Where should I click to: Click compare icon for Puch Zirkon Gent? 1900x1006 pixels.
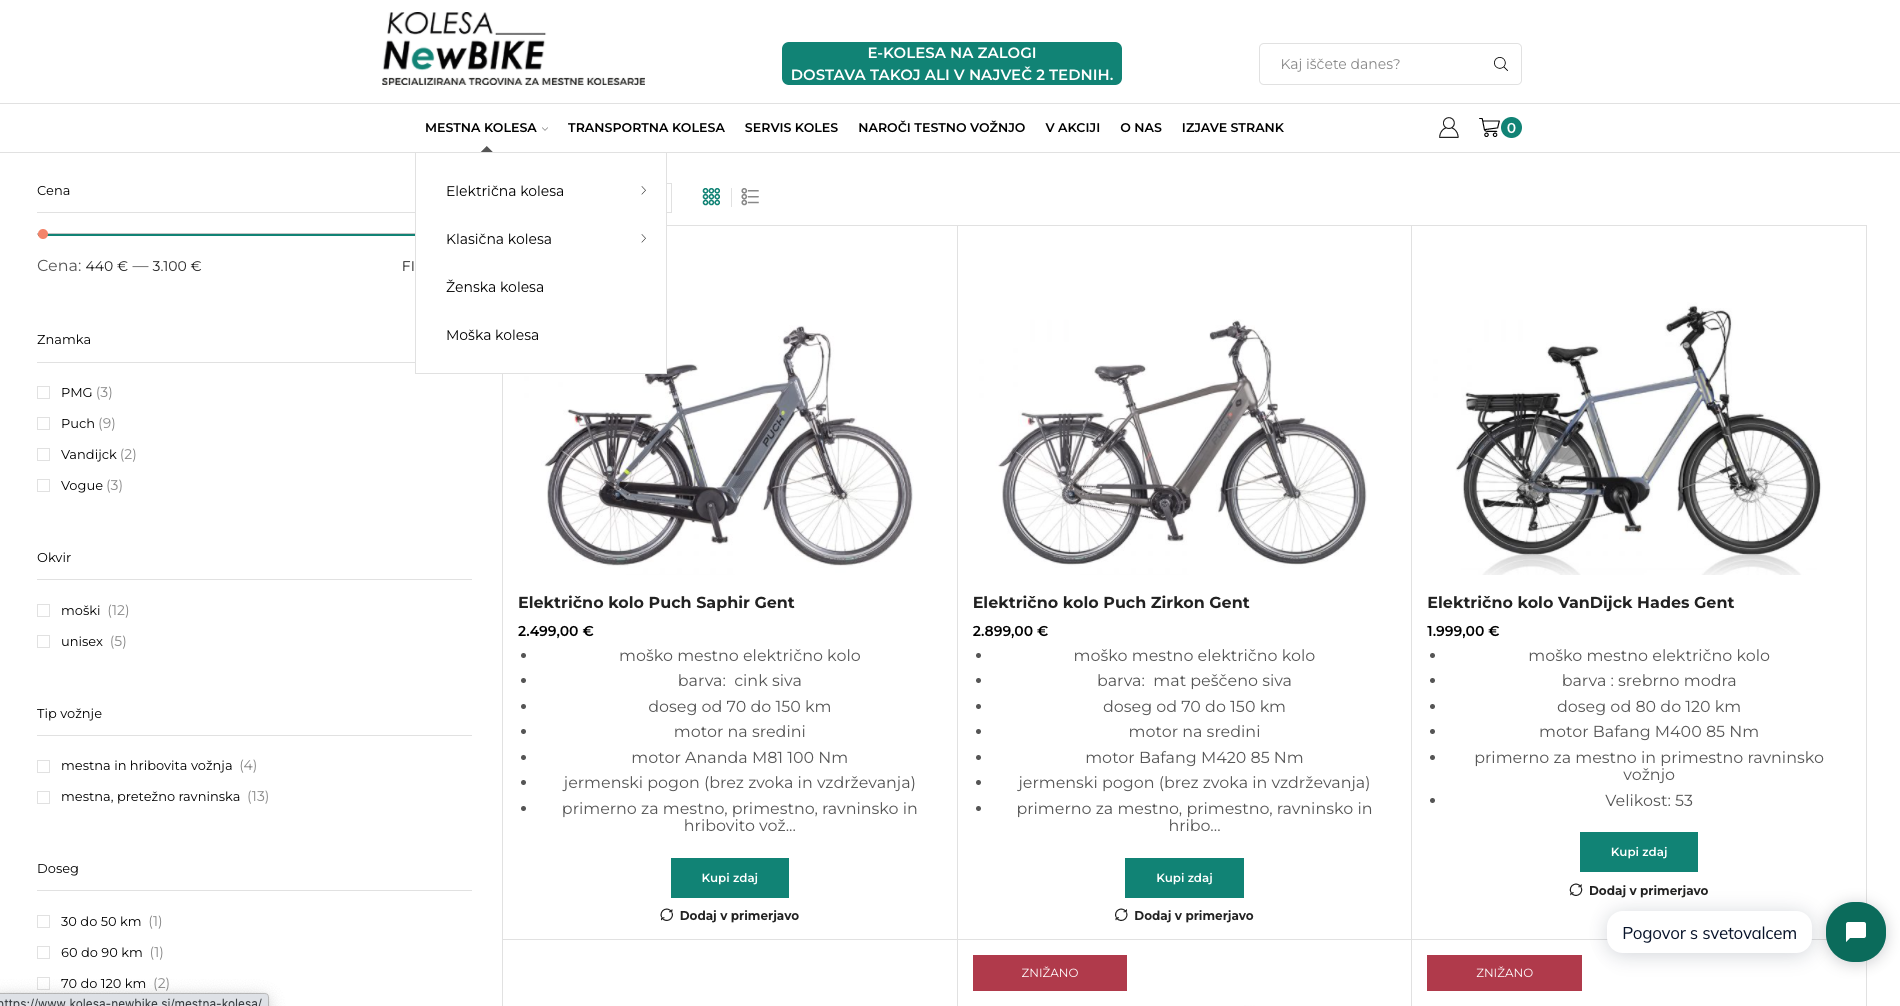[1121, 915]
